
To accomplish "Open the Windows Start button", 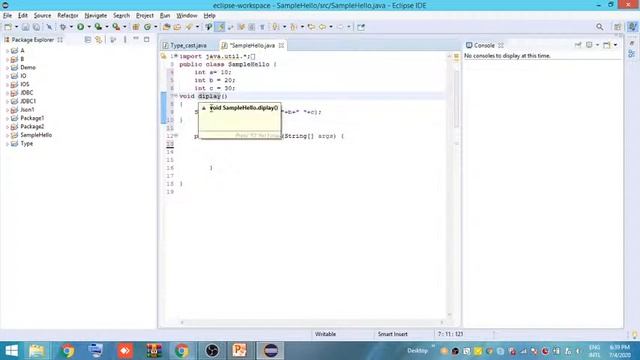I will coord(11,351).
